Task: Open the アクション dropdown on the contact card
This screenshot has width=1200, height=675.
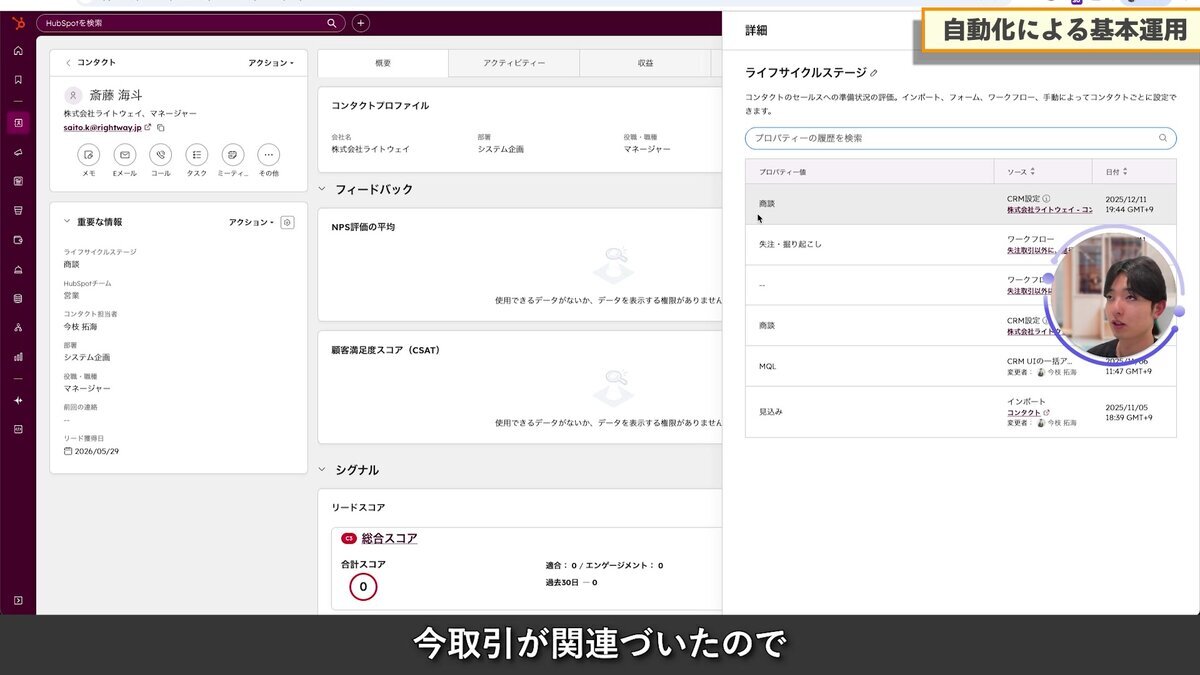Action: 270,62
